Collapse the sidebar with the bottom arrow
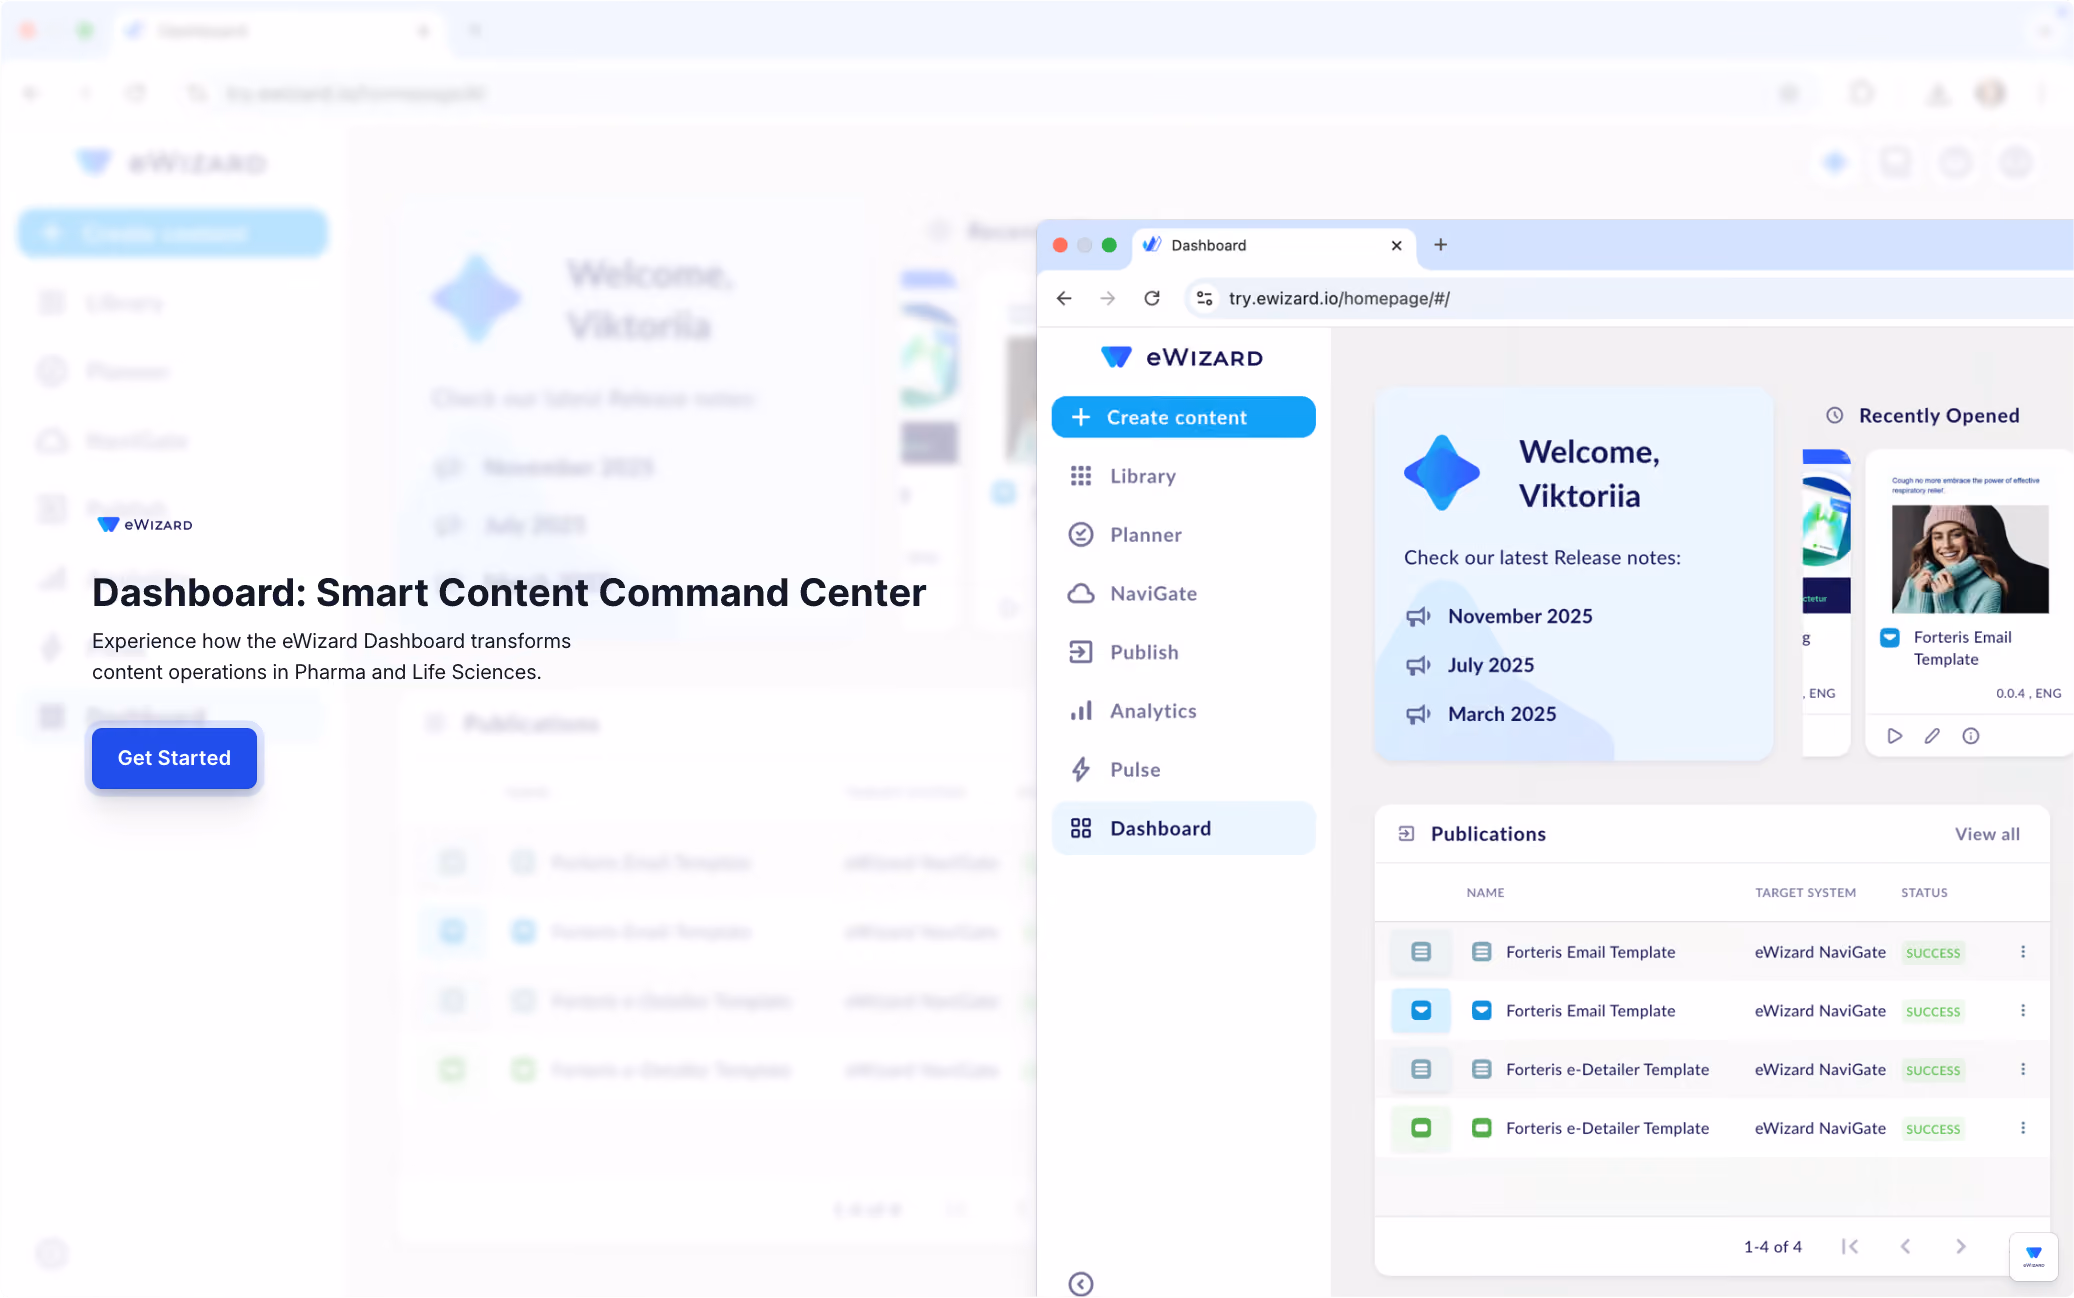 click(x=1081, y=1284)
